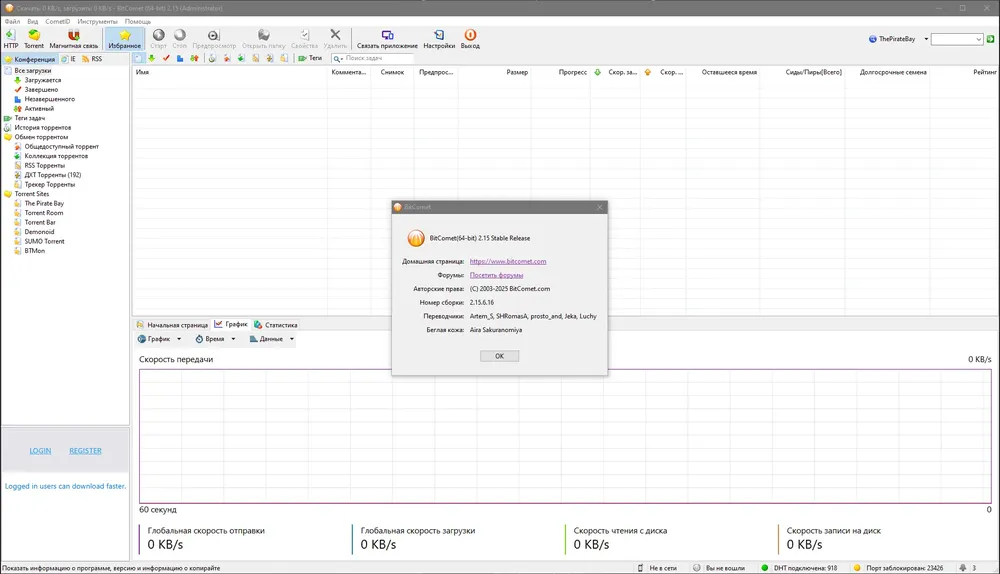Switch to the График bottom tab
Screen dimensions: 1000x574
point(231,325)
